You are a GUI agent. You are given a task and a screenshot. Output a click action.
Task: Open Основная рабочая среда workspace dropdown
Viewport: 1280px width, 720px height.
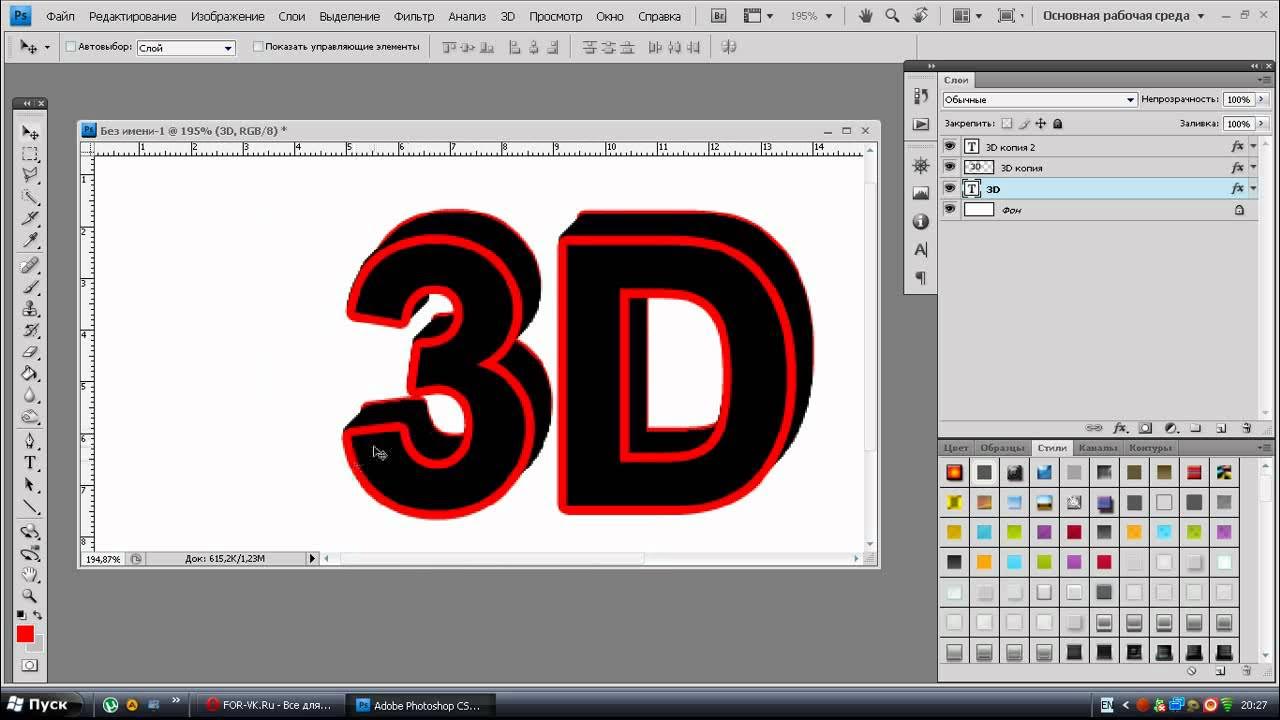[1122, 16]
